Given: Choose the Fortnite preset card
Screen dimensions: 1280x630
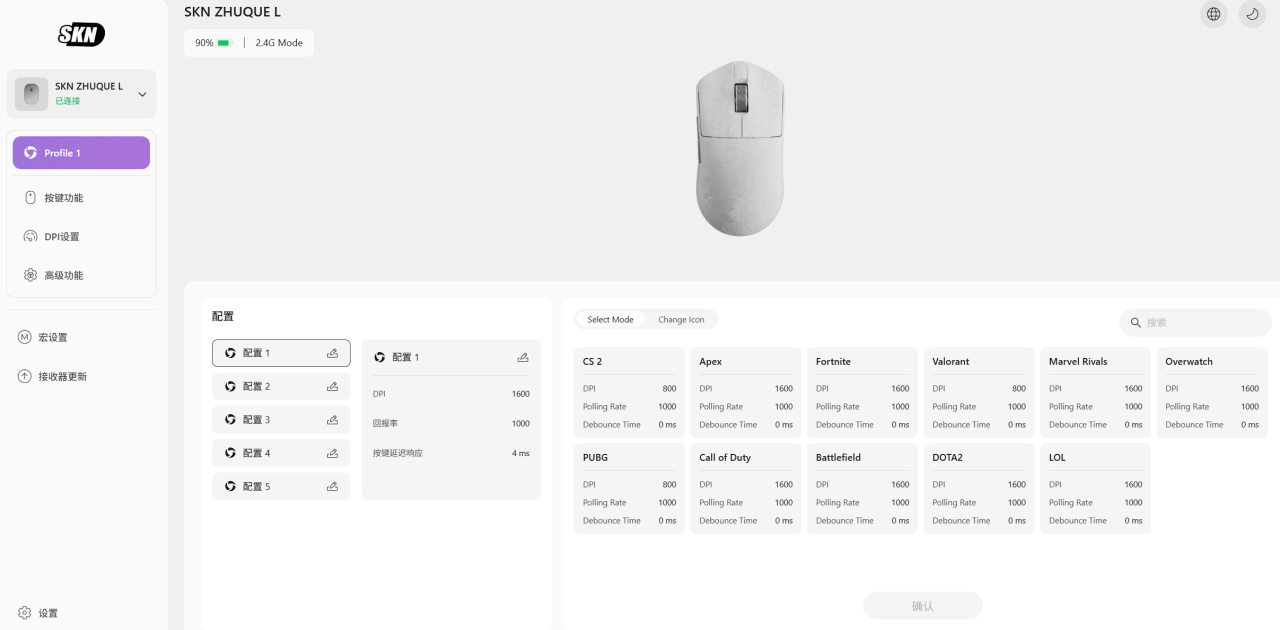Looking at the screenshot, I should pos(863,392).
